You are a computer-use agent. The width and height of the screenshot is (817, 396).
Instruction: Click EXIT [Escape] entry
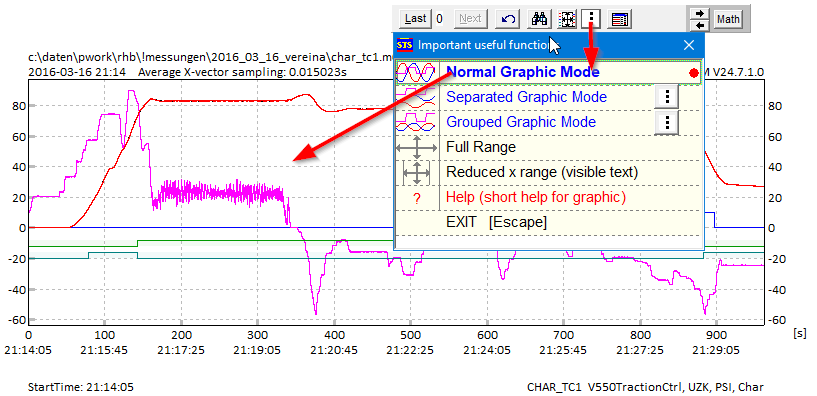[548, 222]
